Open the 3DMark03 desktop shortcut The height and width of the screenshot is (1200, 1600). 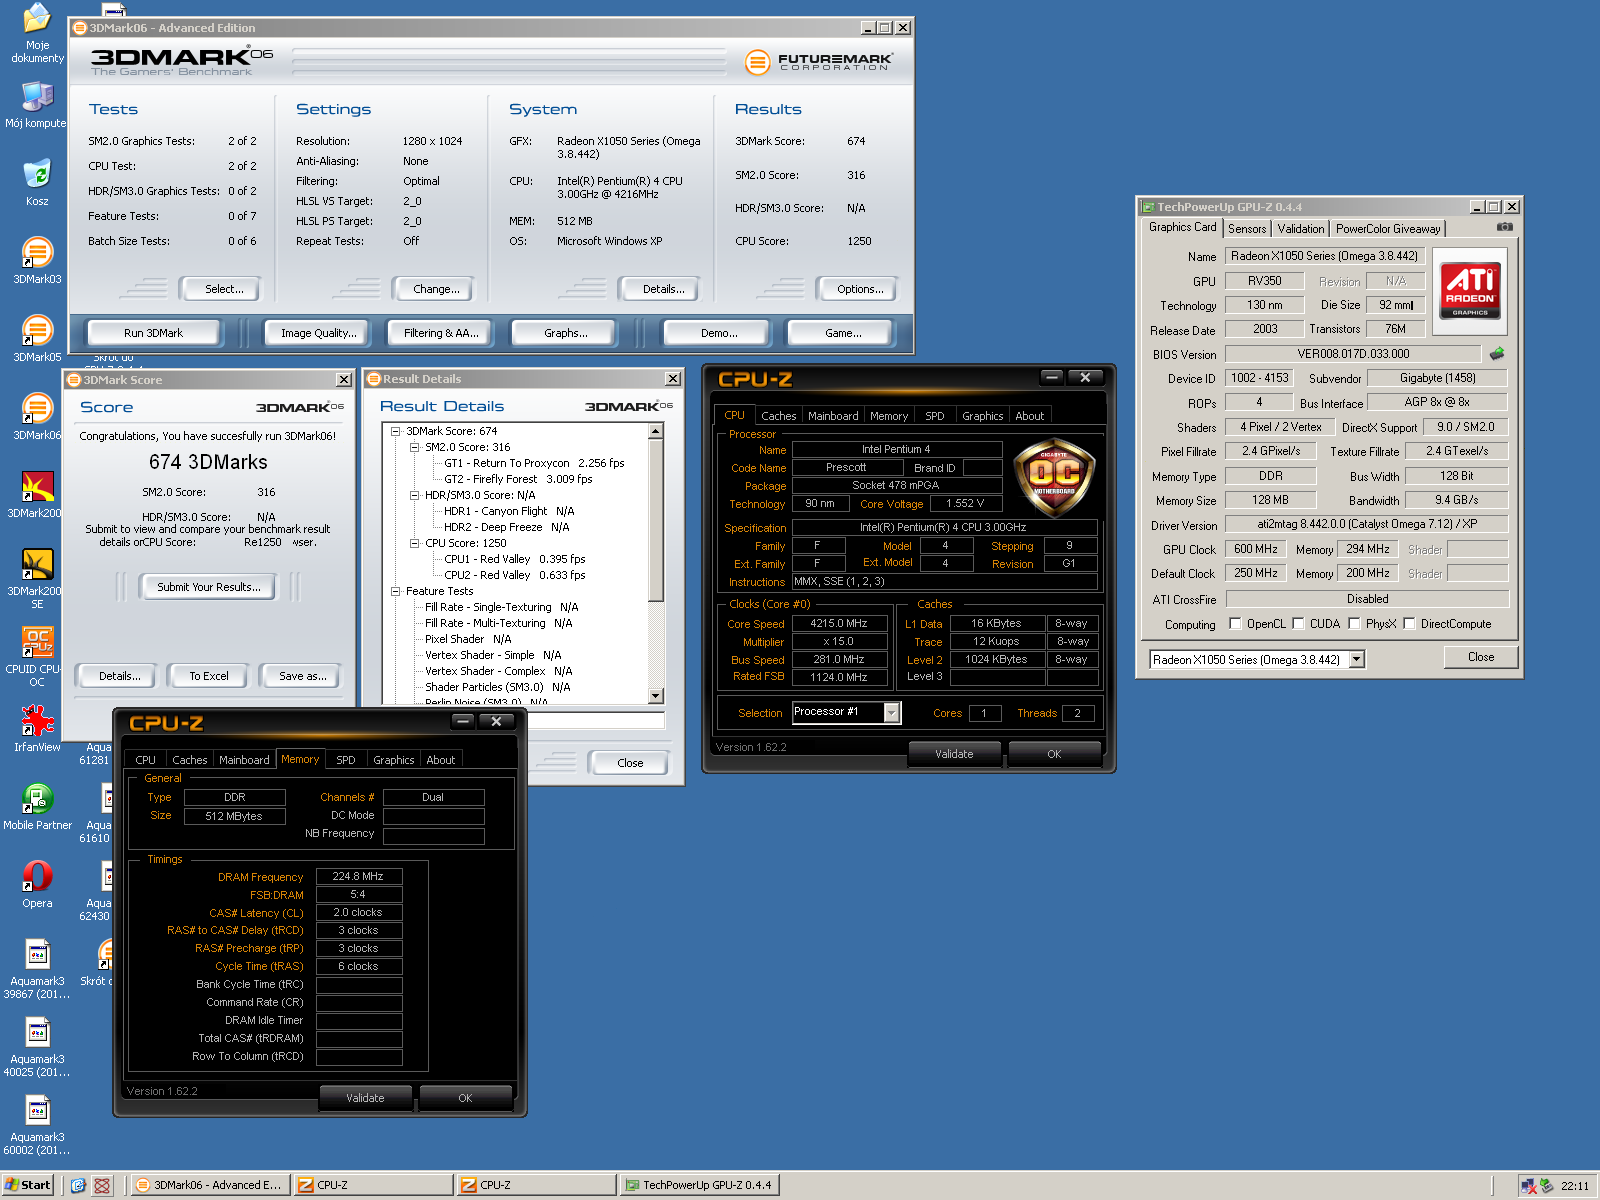point(37,260)
